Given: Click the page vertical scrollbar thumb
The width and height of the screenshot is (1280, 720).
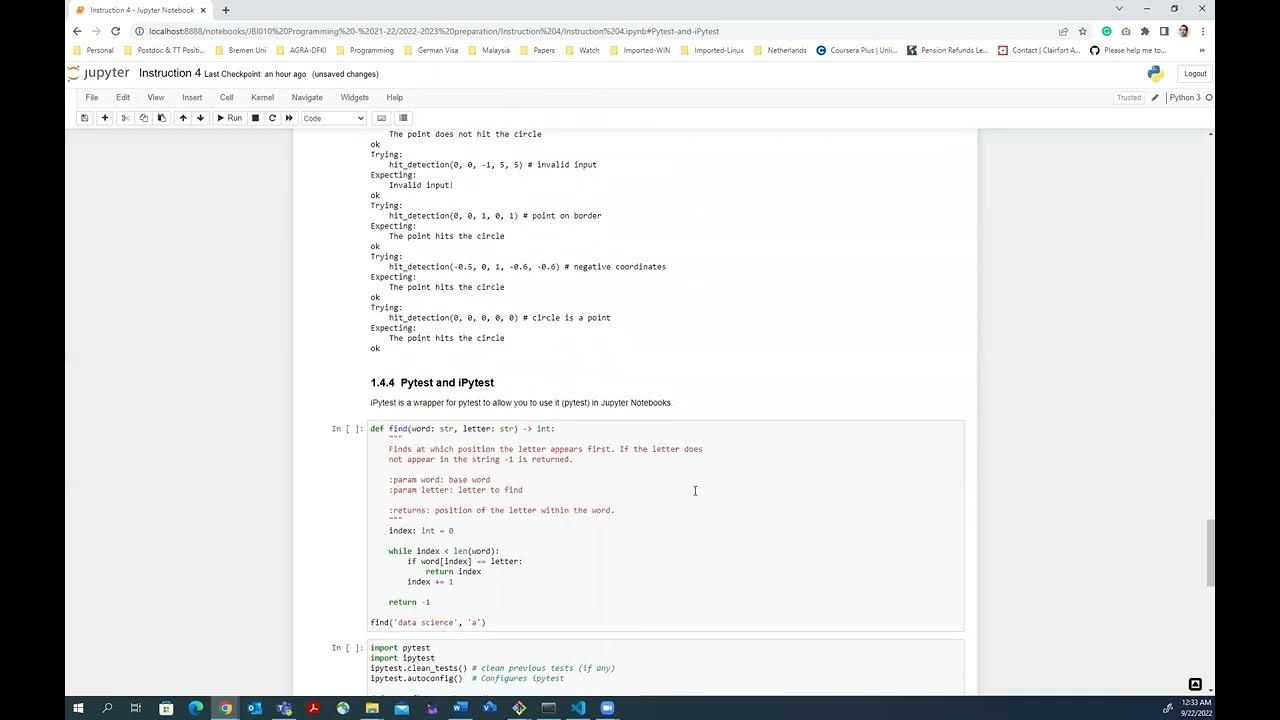Looking at the screenshot, I should (1209, 552).
